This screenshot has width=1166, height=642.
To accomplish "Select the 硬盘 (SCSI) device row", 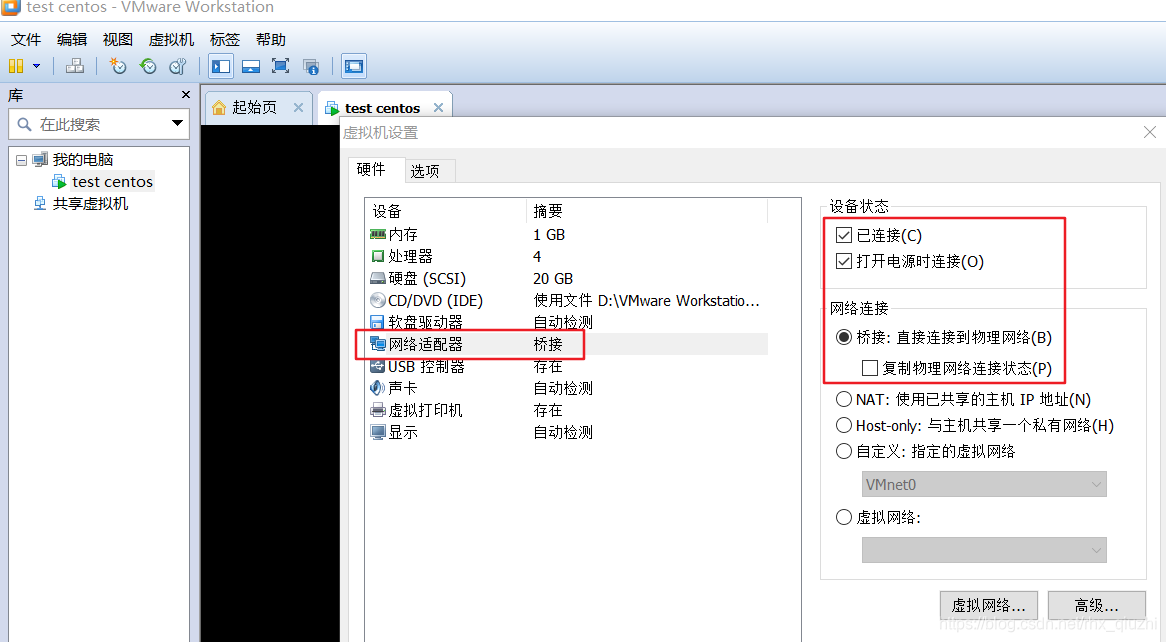I will (x=568, y=278).
